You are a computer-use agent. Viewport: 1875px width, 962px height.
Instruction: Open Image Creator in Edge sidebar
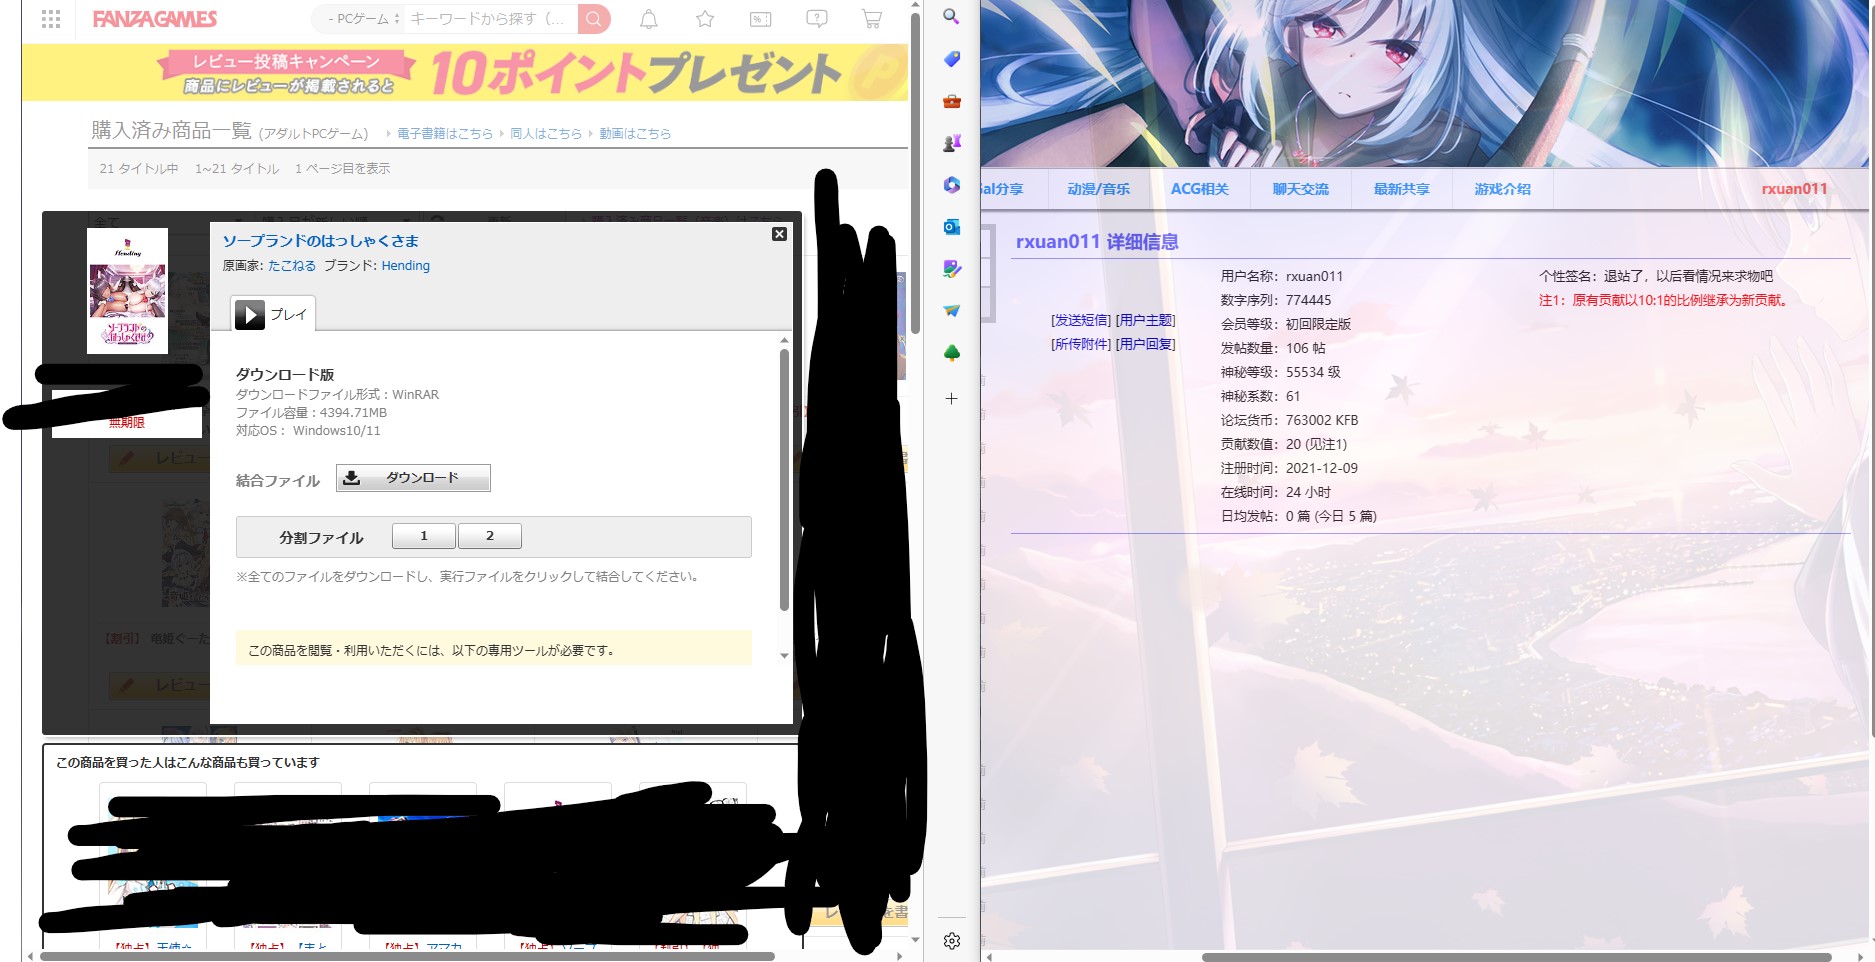(952, 269)
